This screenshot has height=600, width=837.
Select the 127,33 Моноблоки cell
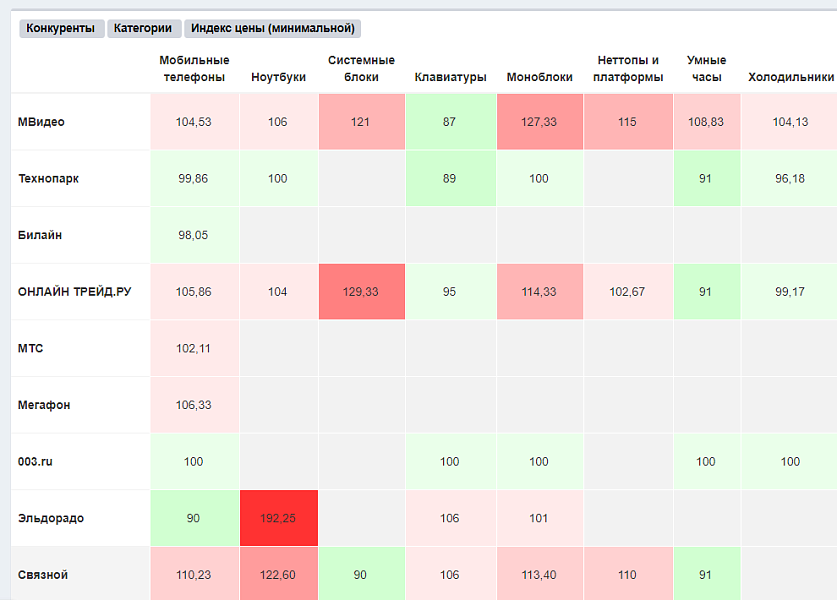[539, 122]
